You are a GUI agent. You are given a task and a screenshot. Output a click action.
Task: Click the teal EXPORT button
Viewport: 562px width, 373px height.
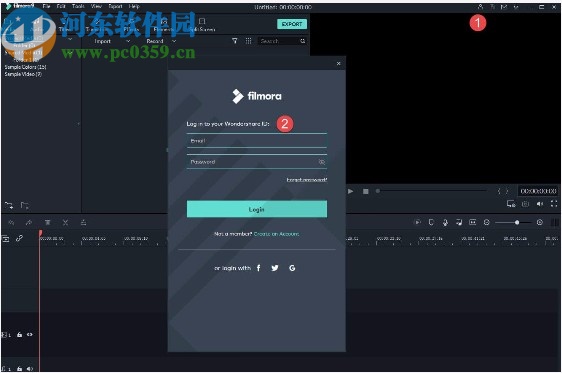coord(292,24)
